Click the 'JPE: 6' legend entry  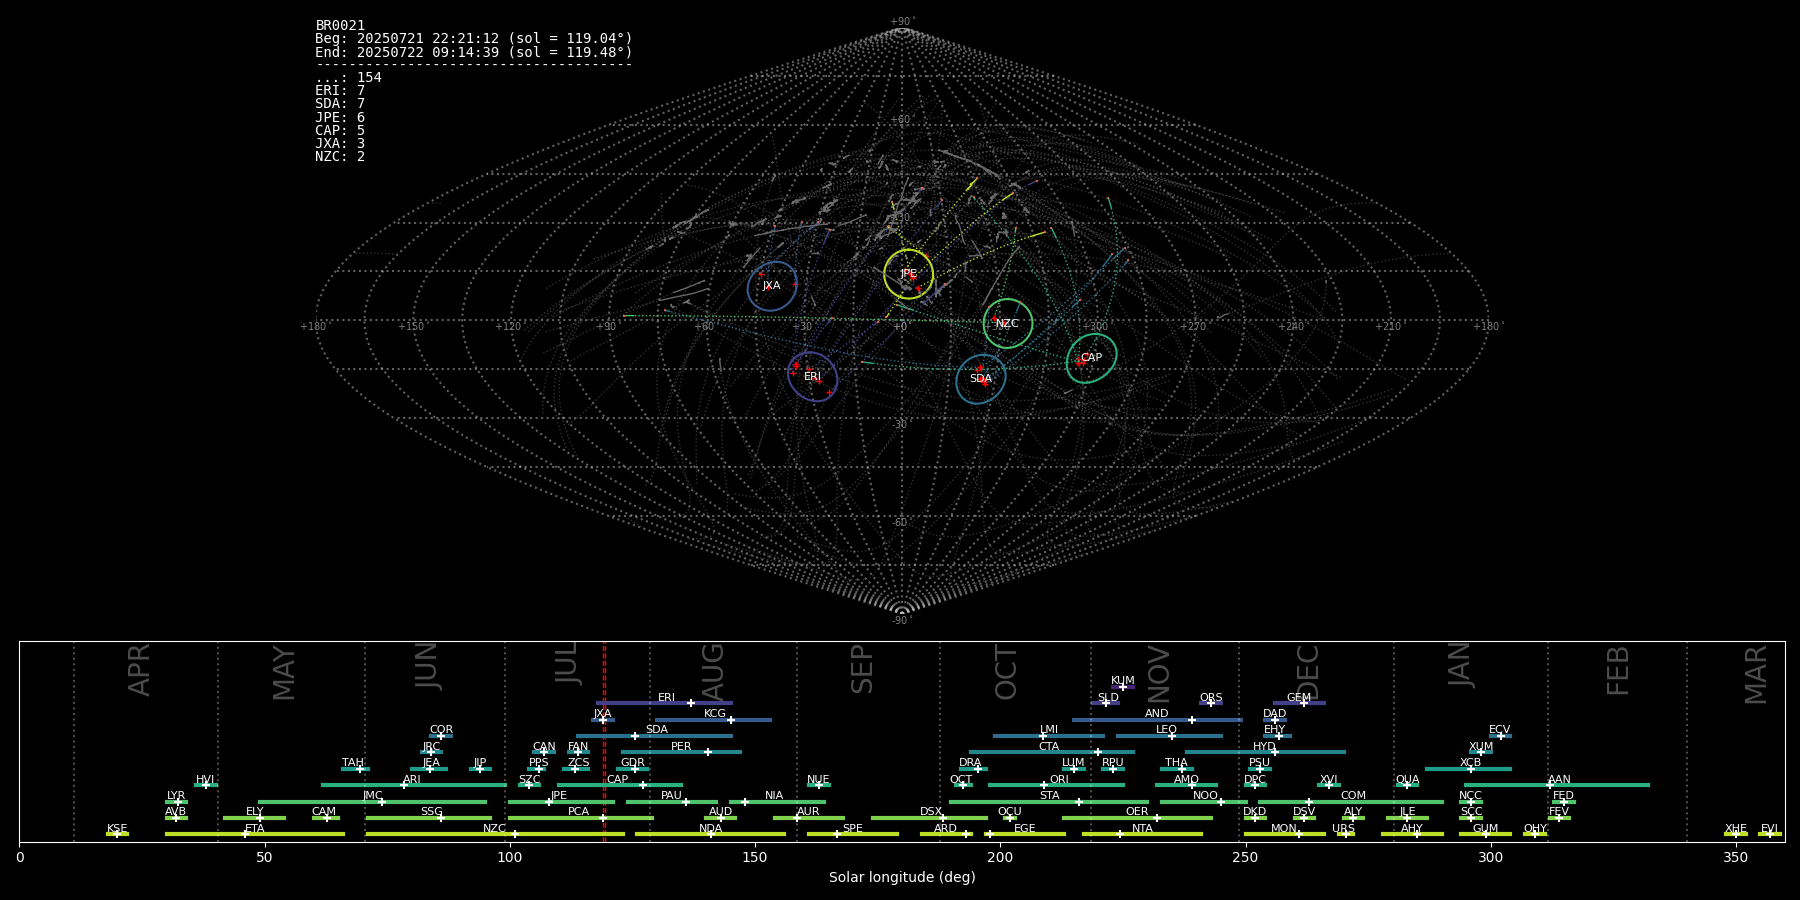coord(340,117)
